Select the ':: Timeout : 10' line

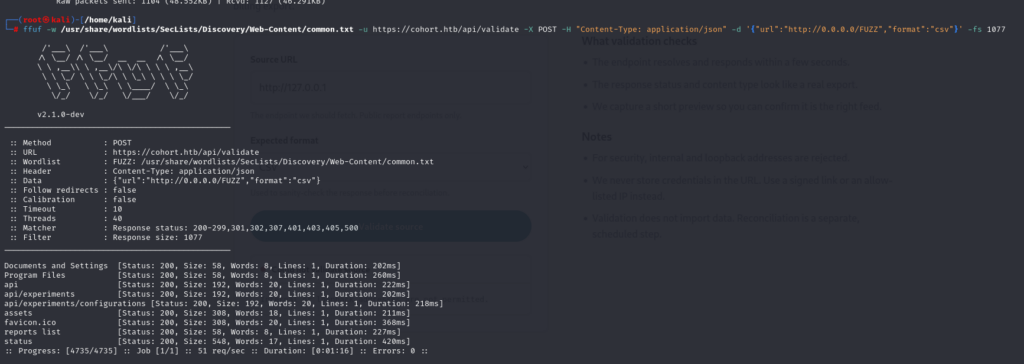coord(66,209)
